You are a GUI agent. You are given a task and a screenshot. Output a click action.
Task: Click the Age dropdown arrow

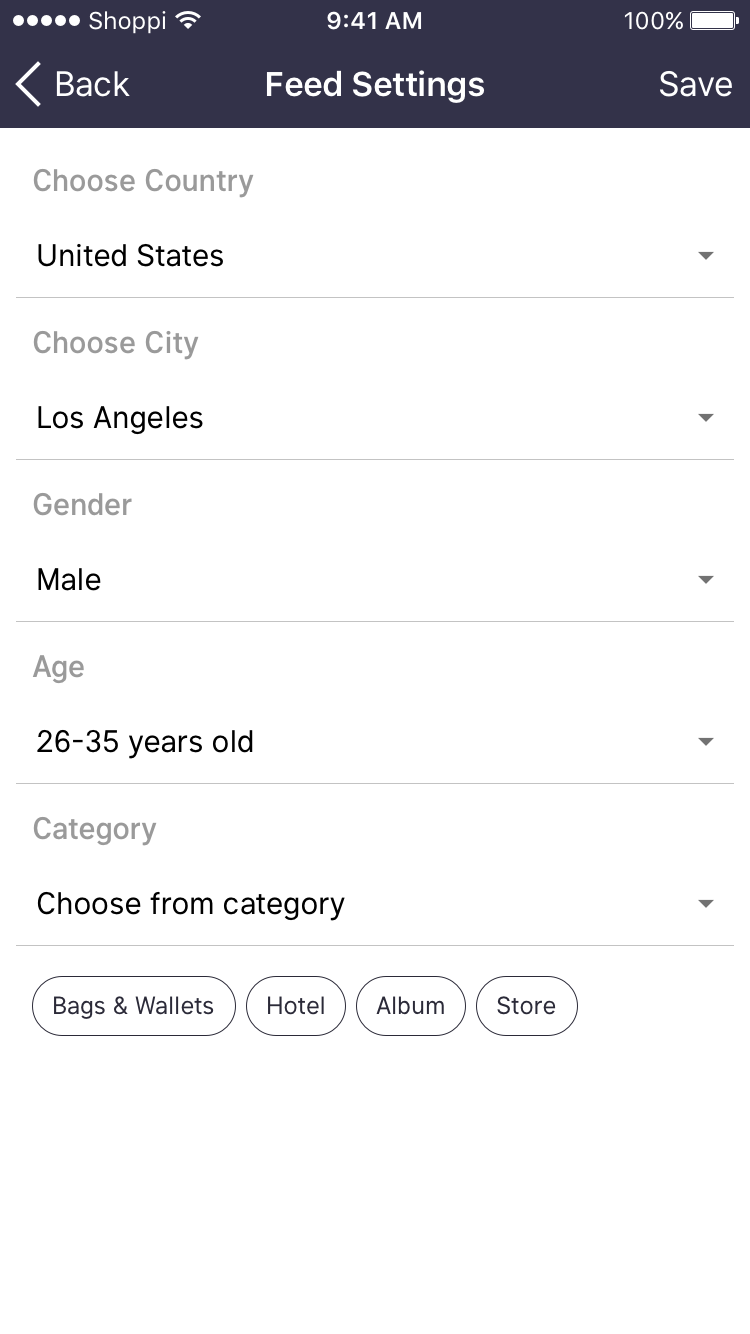click(706, 742)
